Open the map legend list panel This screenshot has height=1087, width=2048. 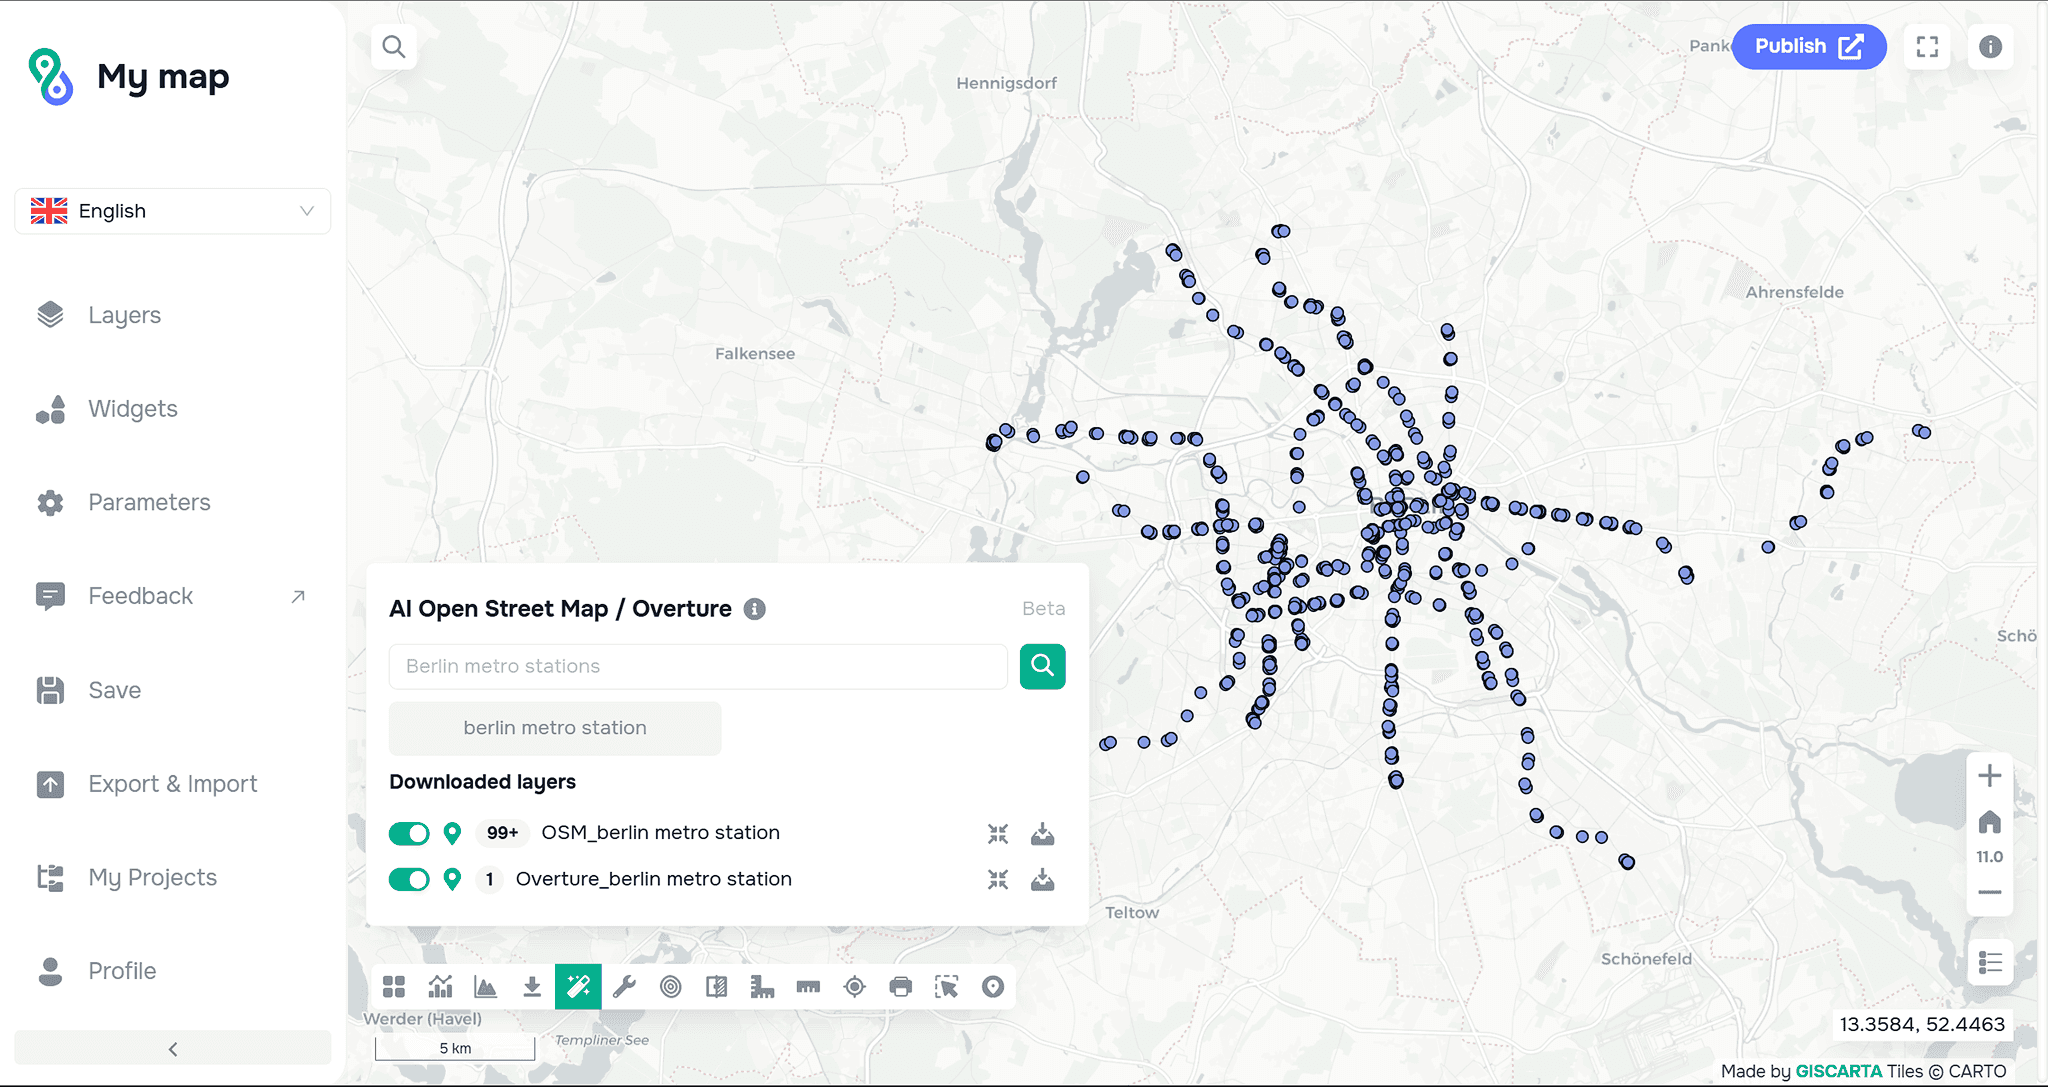click(x=1989, y=963)
